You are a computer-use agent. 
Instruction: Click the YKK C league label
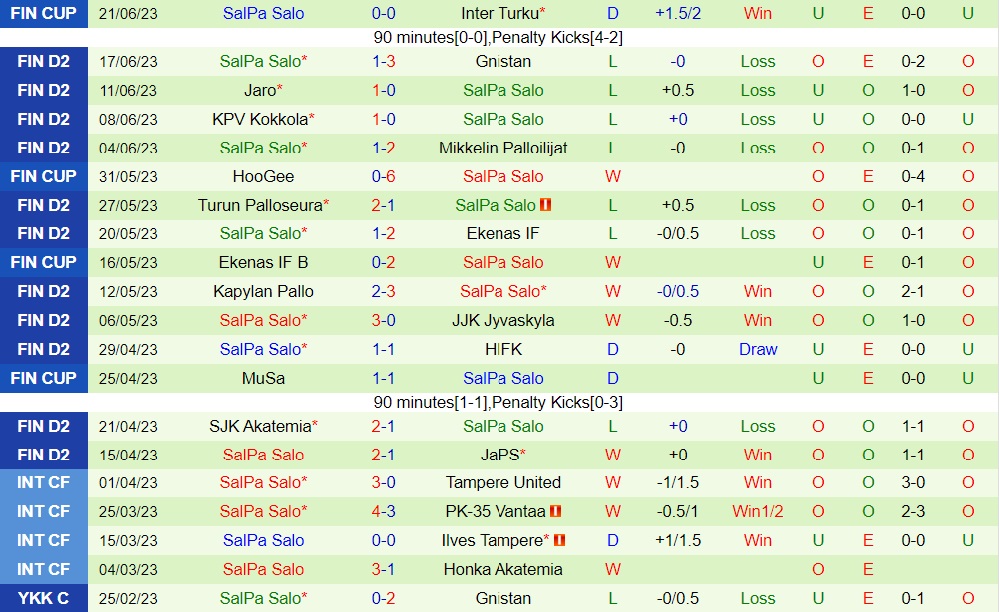(44, 598)
